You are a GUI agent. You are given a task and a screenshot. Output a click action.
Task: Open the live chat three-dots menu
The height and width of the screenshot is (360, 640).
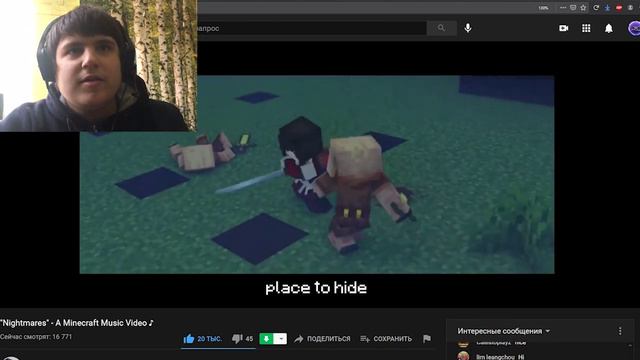pyautogui.click(x=620, y=331)
